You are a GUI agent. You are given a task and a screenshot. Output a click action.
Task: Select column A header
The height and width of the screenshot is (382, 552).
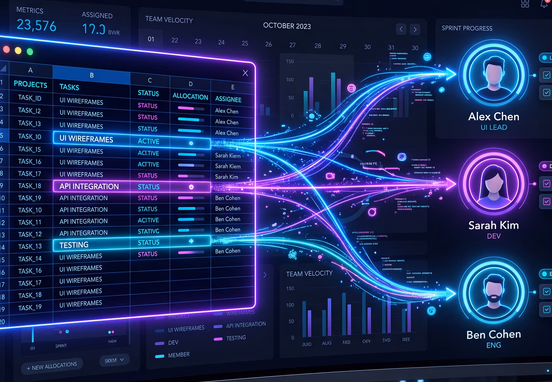pyautogui.click(x=31, y=70)
